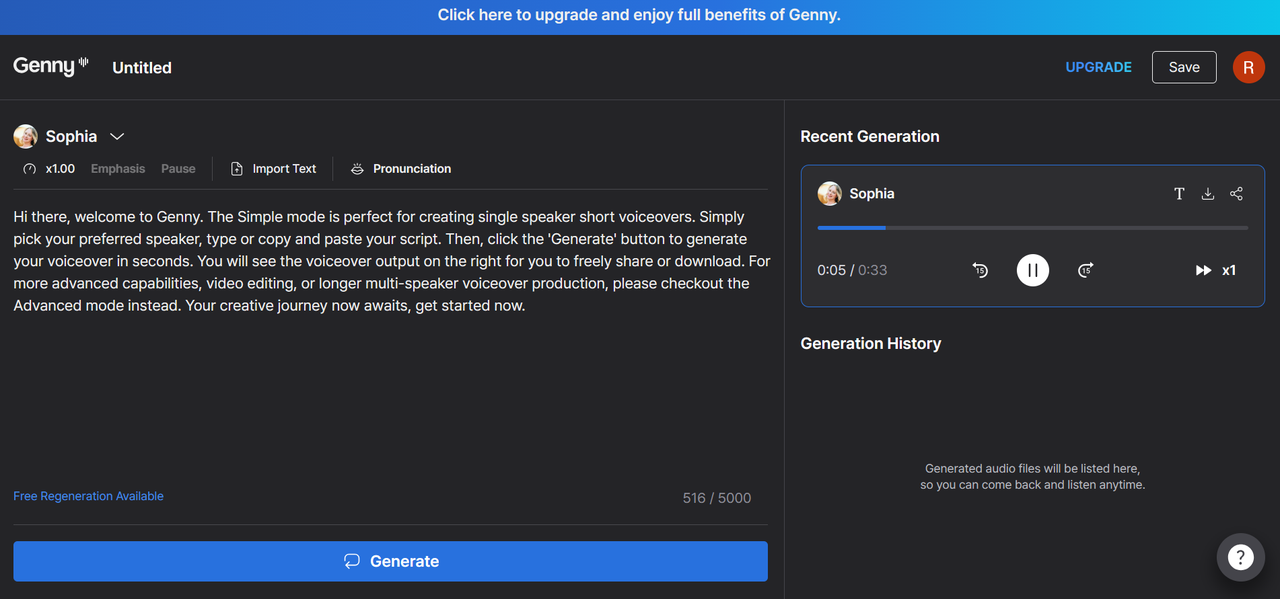The width and height of the screenshot is (1280, 599).
Task: Skip forward 15 seconds
Action: coord(1086,270)
